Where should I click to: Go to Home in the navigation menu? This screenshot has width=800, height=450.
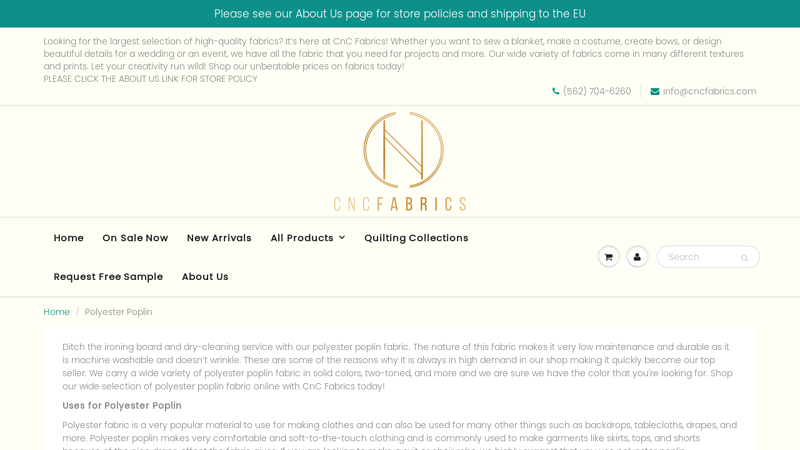coord(69,238)
